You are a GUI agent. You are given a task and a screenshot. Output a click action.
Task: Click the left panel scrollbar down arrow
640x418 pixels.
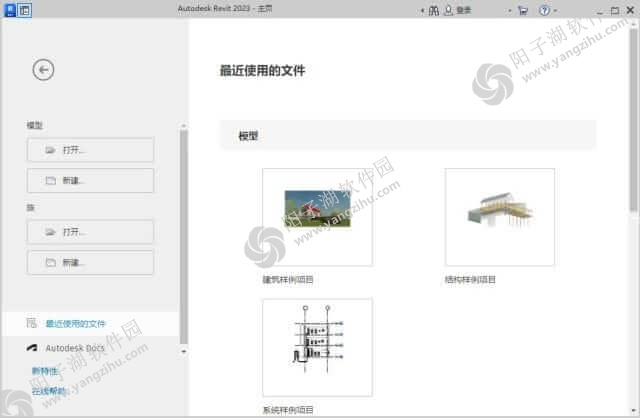[184, 351]
